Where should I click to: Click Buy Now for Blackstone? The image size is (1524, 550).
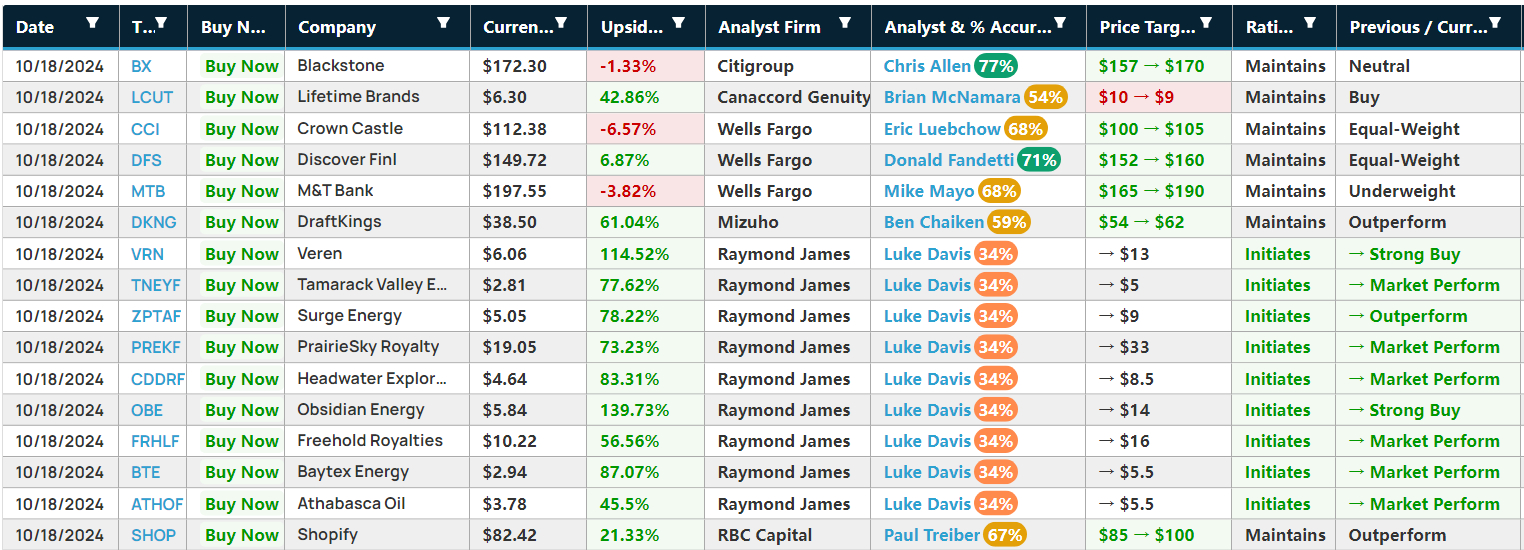coord(241,66)
